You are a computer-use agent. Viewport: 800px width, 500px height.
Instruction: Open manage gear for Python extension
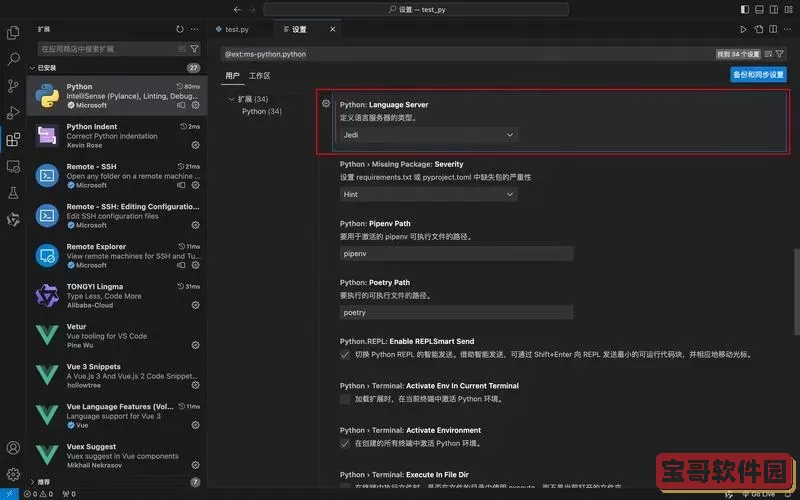pyautogui.click(x=195, y=105)
